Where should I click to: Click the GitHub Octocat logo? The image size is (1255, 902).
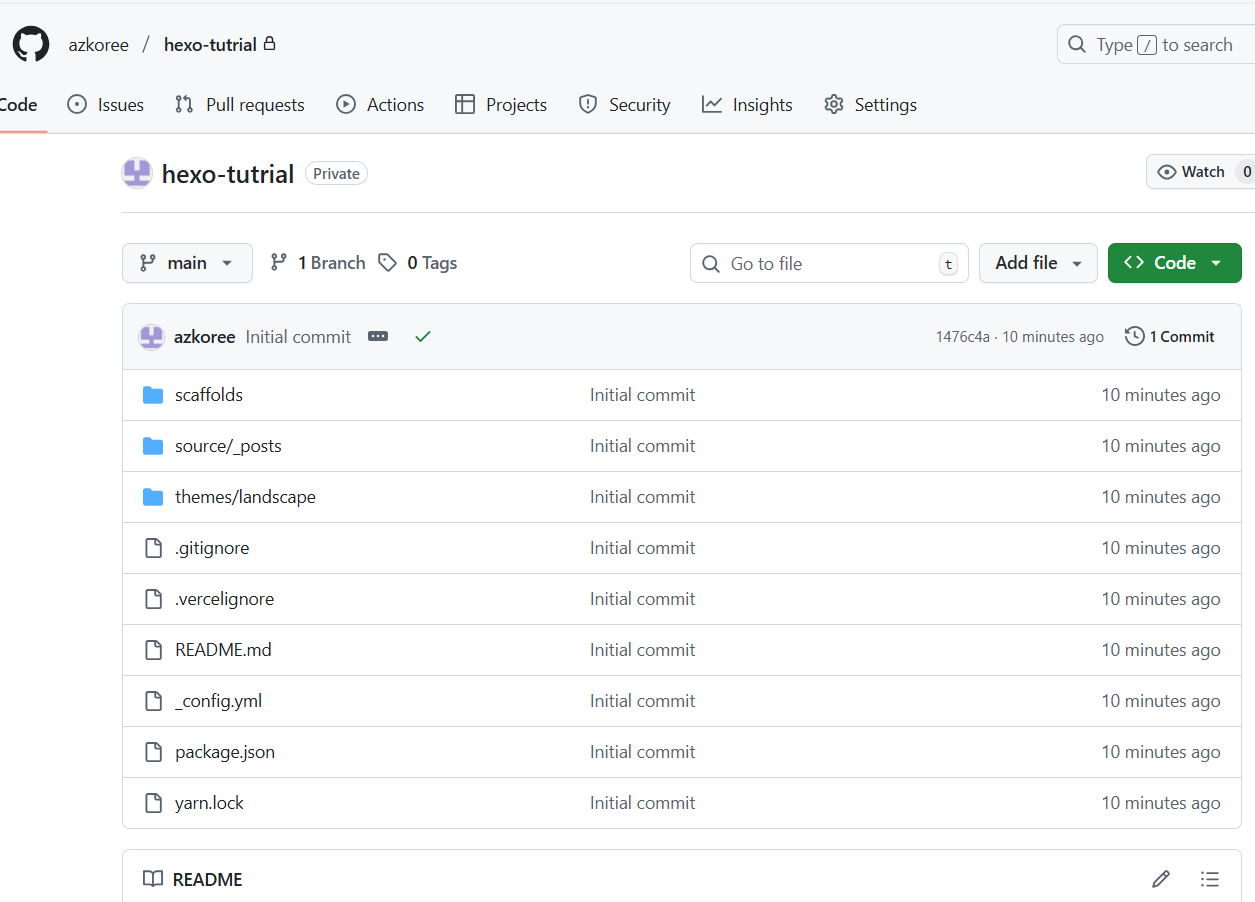30,45
